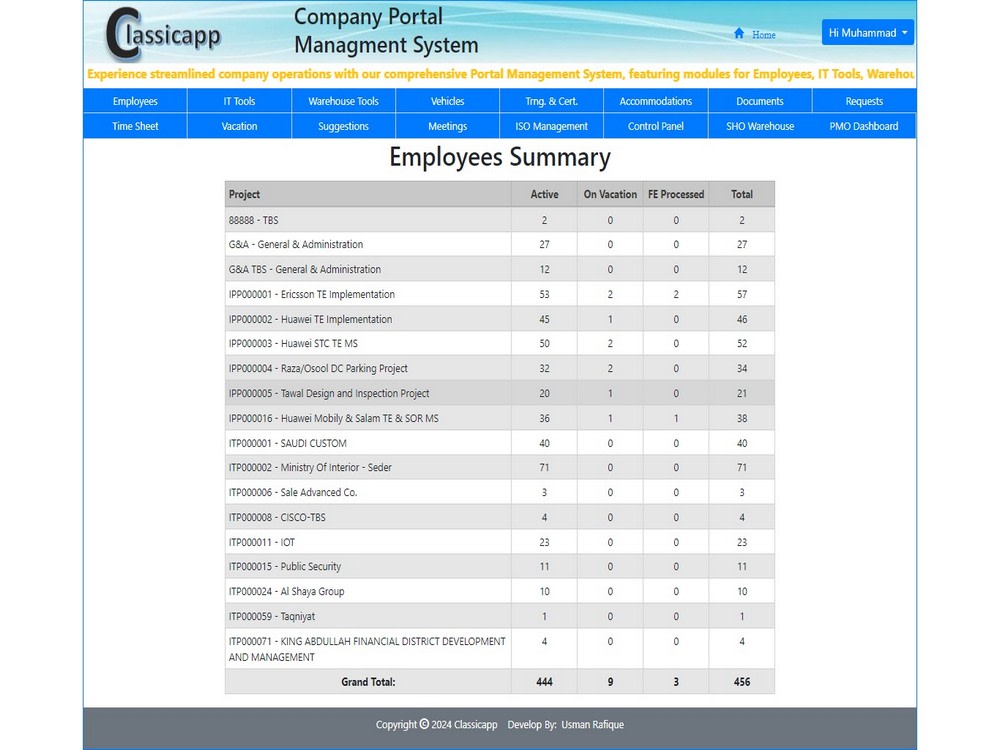The image size is (1000, 750).
Task: Select ITP000011 - IOT row
Action: tap(499, 542)
